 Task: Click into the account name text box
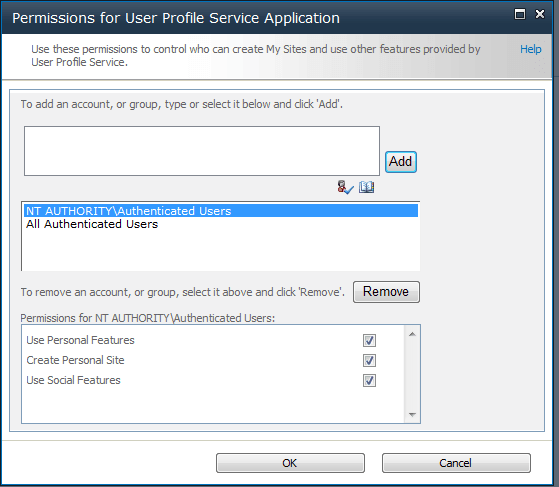(202, 151)
